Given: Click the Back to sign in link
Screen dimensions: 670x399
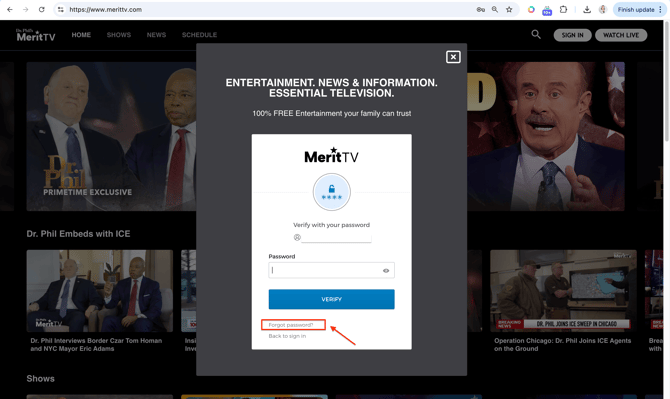Looking at the screenshot, I should tap(287, 336).
